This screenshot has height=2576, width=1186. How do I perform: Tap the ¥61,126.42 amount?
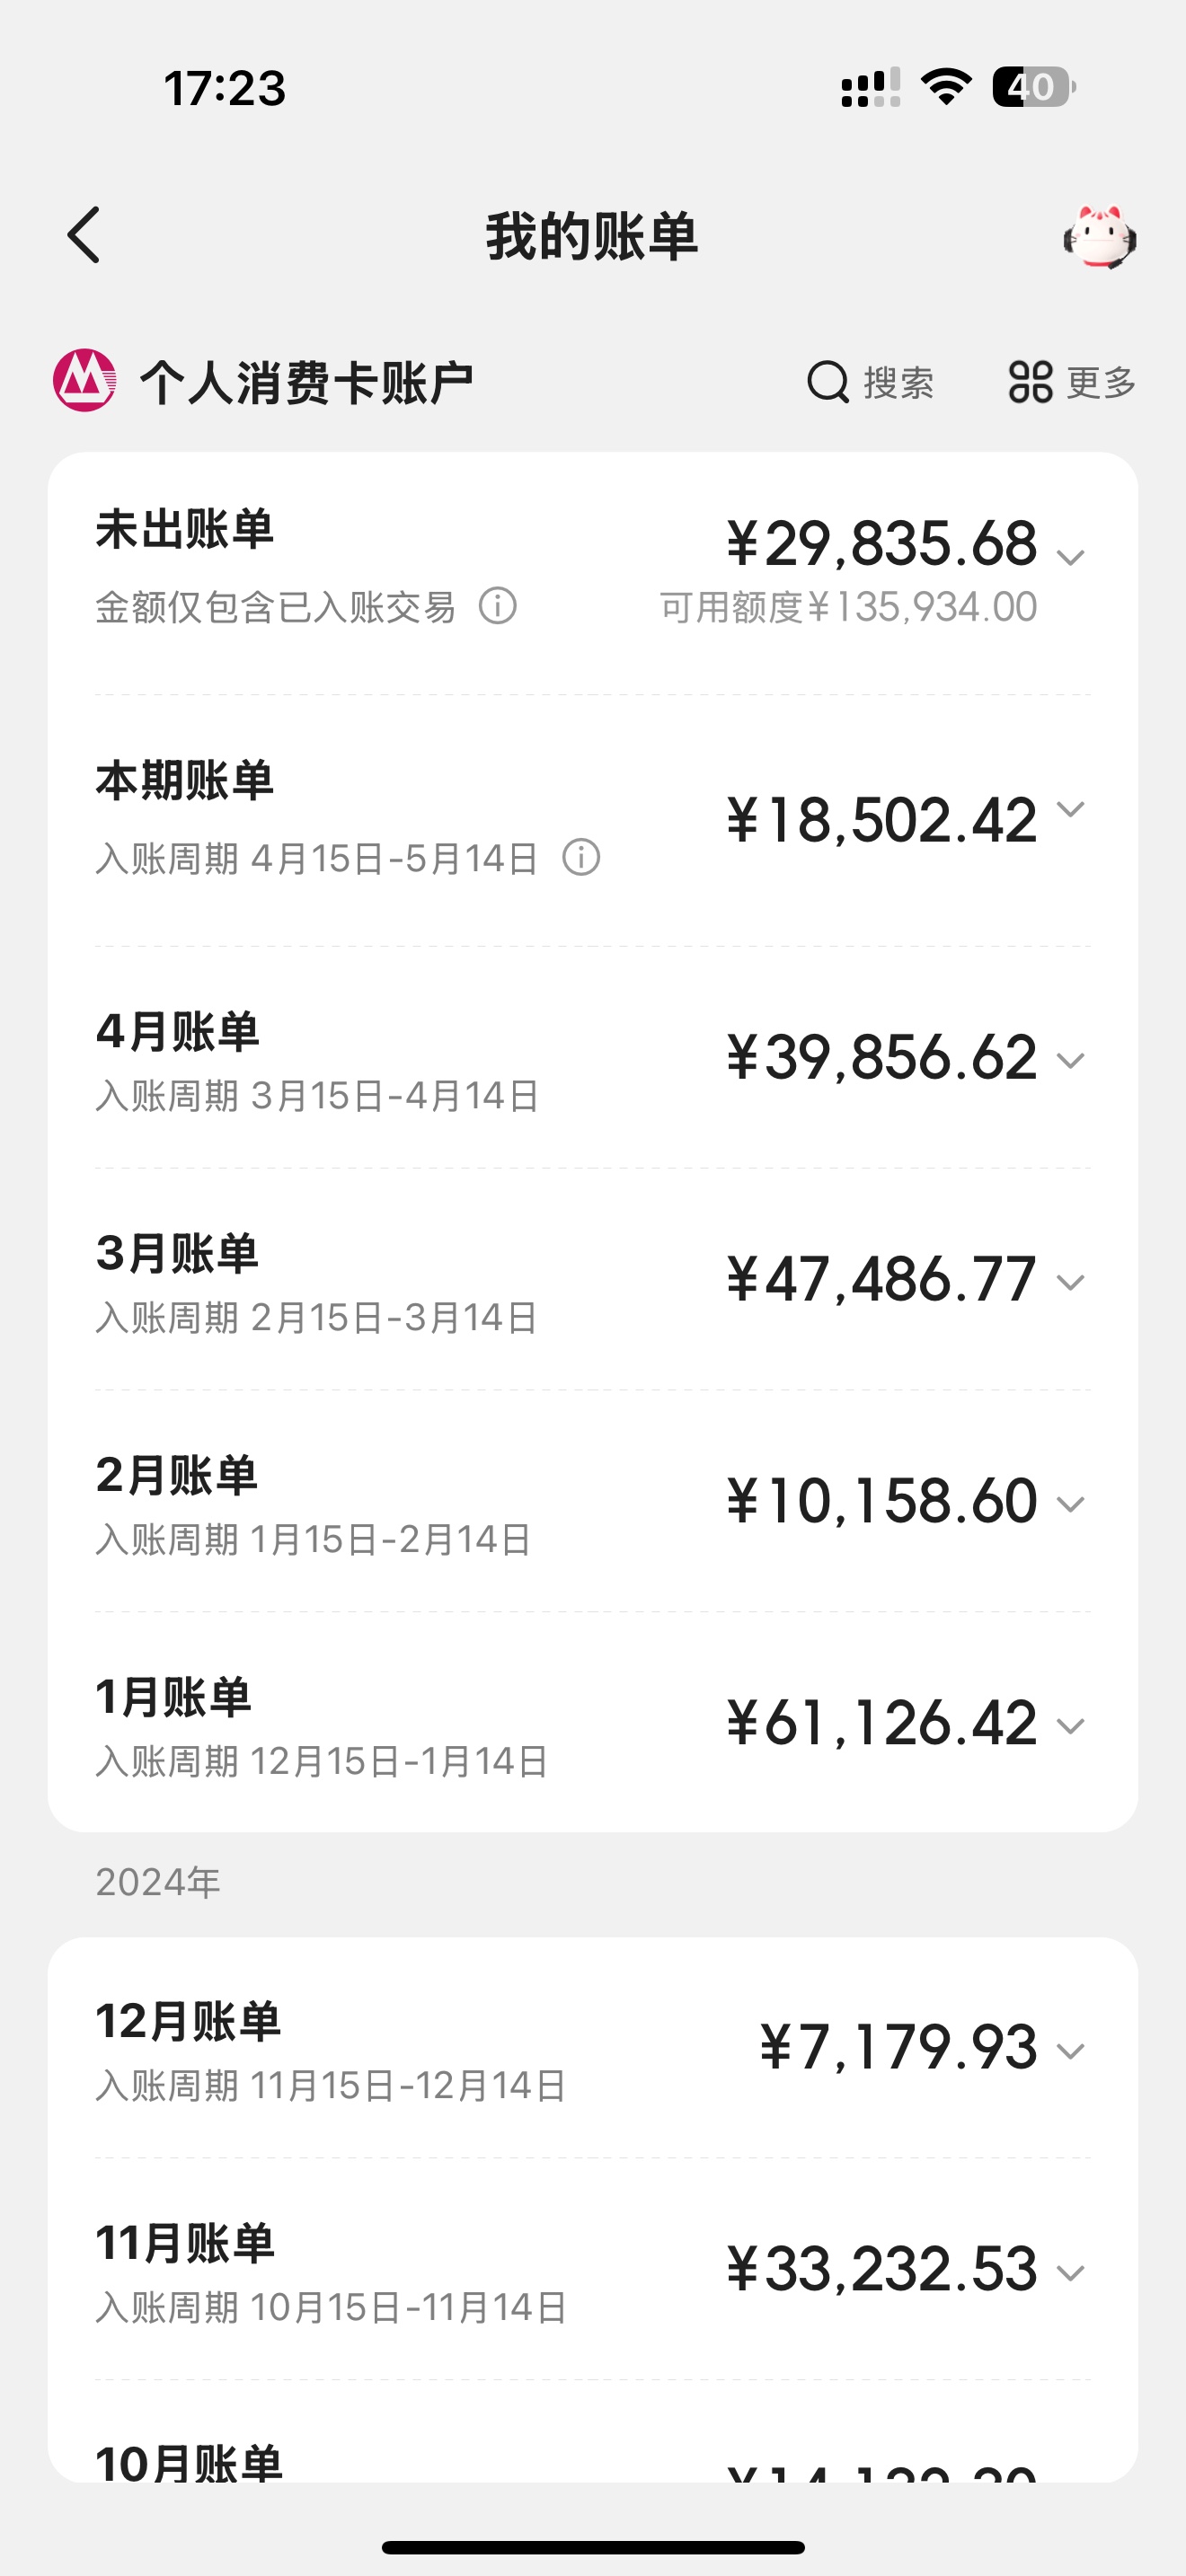click(882, 1723)
